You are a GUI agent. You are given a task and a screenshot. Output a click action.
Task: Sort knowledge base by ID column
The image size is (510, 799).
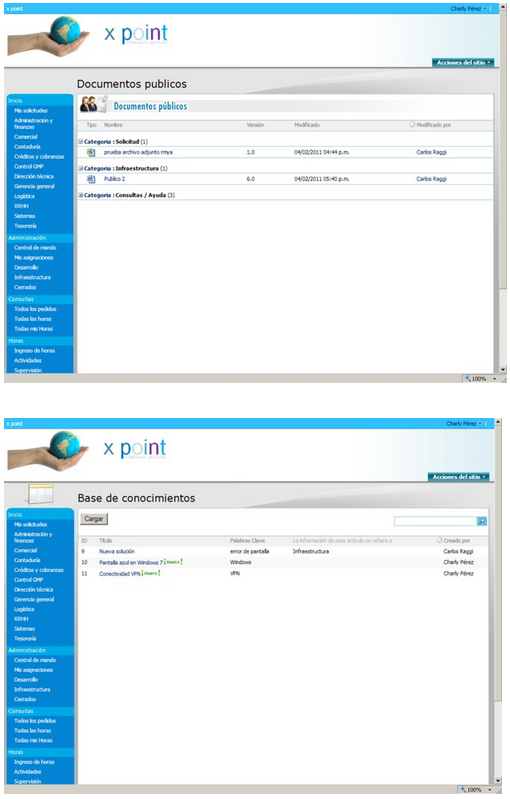[x=84, y=540]
